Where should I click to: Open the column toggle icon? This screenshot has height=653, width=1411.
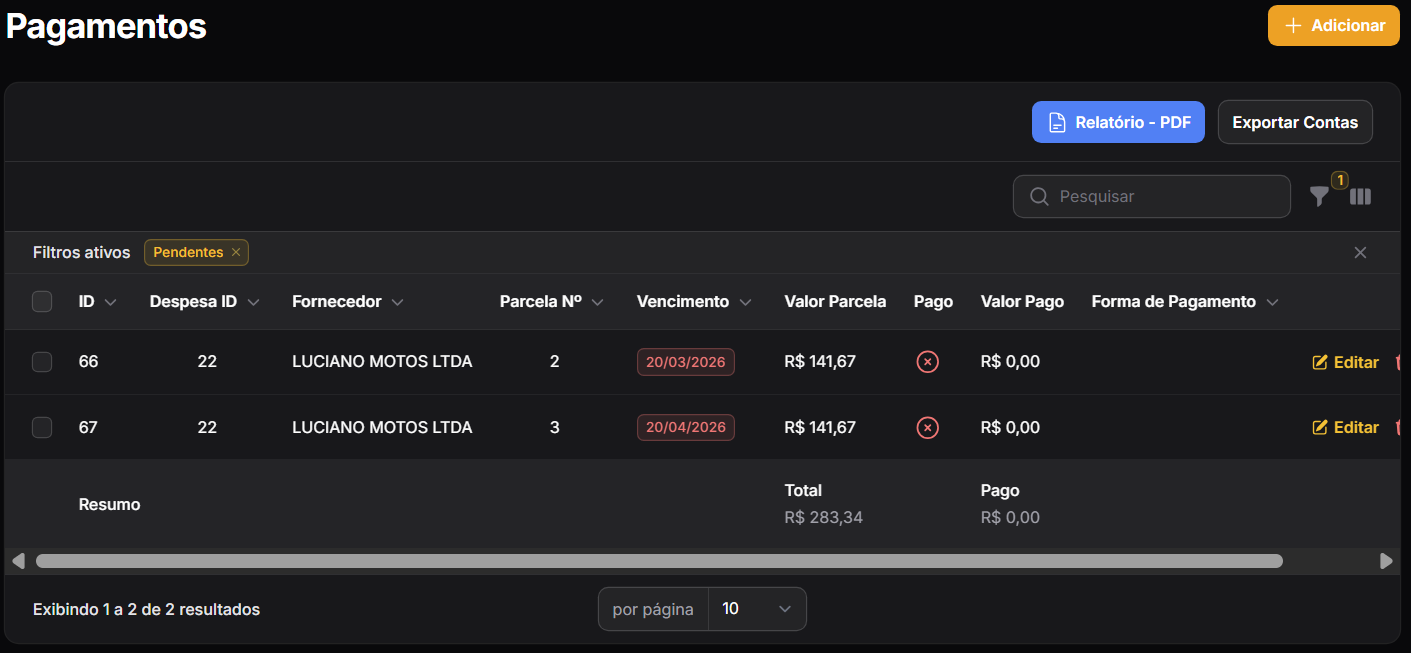click(x=1360, y=197)
